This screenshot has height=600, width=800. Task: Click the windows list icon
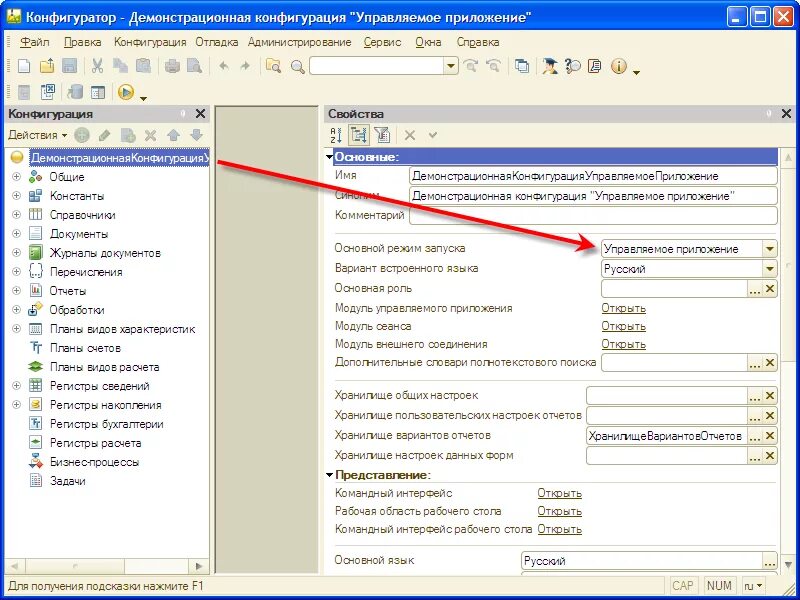click(521, 66)
